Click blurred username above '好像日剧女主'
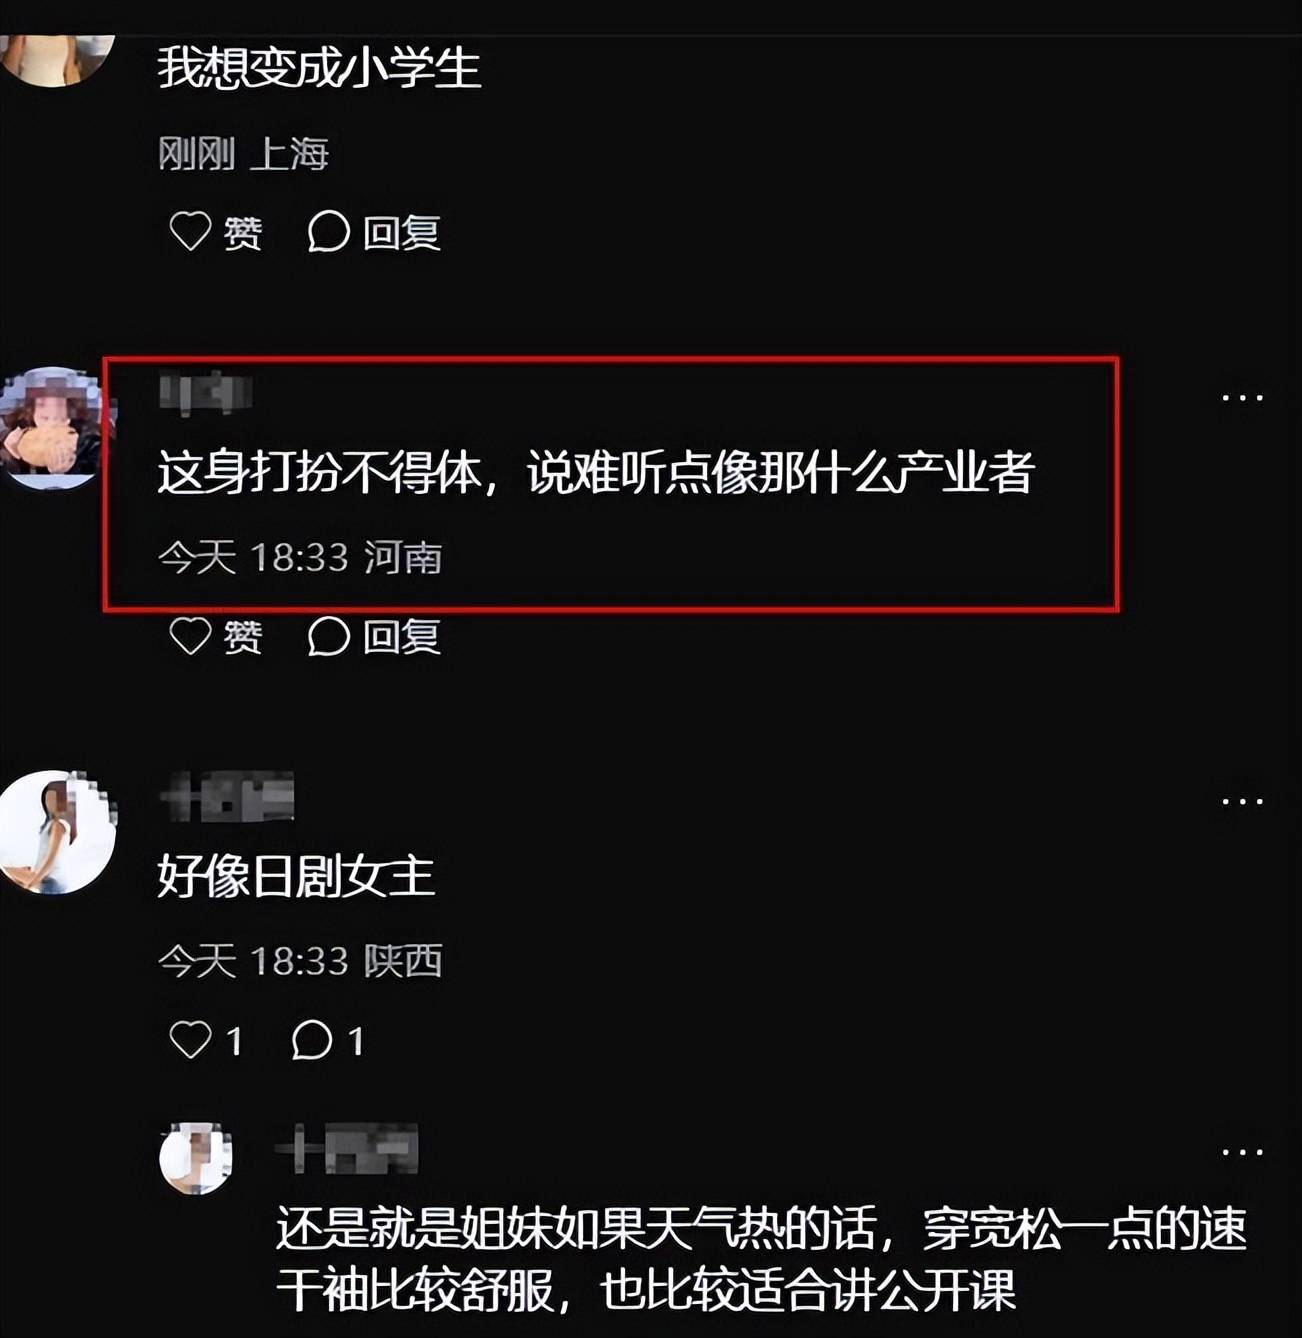The width and height of the screenshot is (1302, 1338). (227, 796)
